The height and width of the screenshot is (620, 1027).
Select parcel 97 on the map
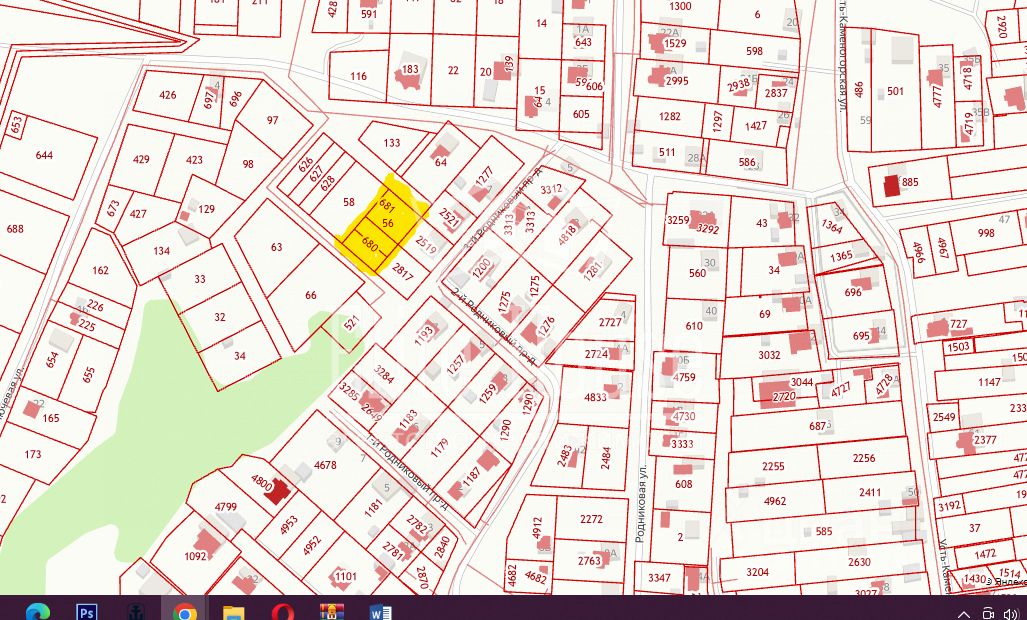[272, 120]
